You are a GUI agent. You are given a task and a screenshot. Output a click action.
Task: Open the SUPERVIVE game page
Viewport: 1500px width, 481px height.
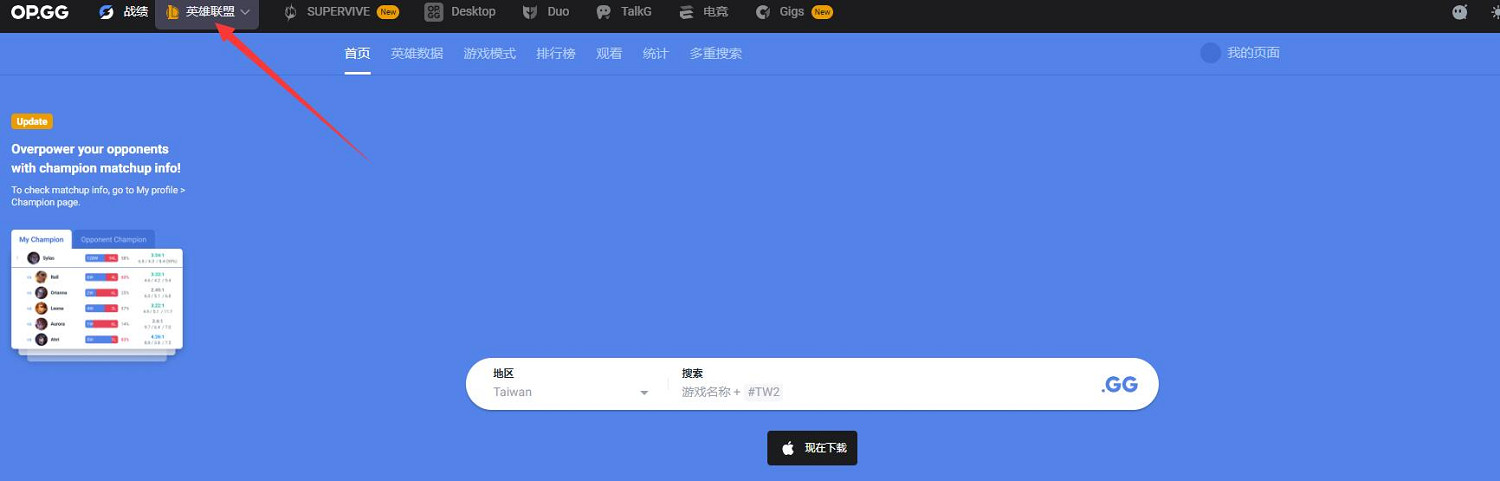(x=342, y=12)
